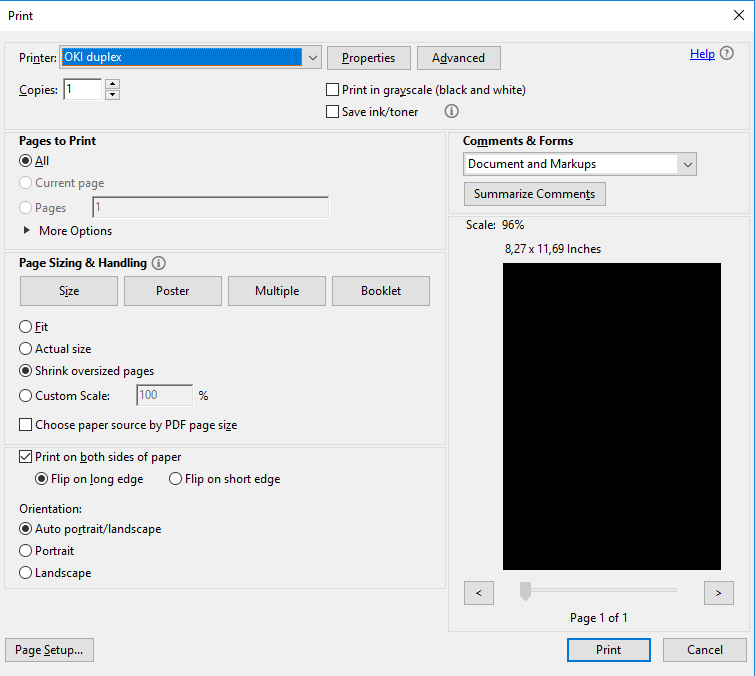Select Shrink oversized pages option
This screenshot has height=676, width=755.
26,371
